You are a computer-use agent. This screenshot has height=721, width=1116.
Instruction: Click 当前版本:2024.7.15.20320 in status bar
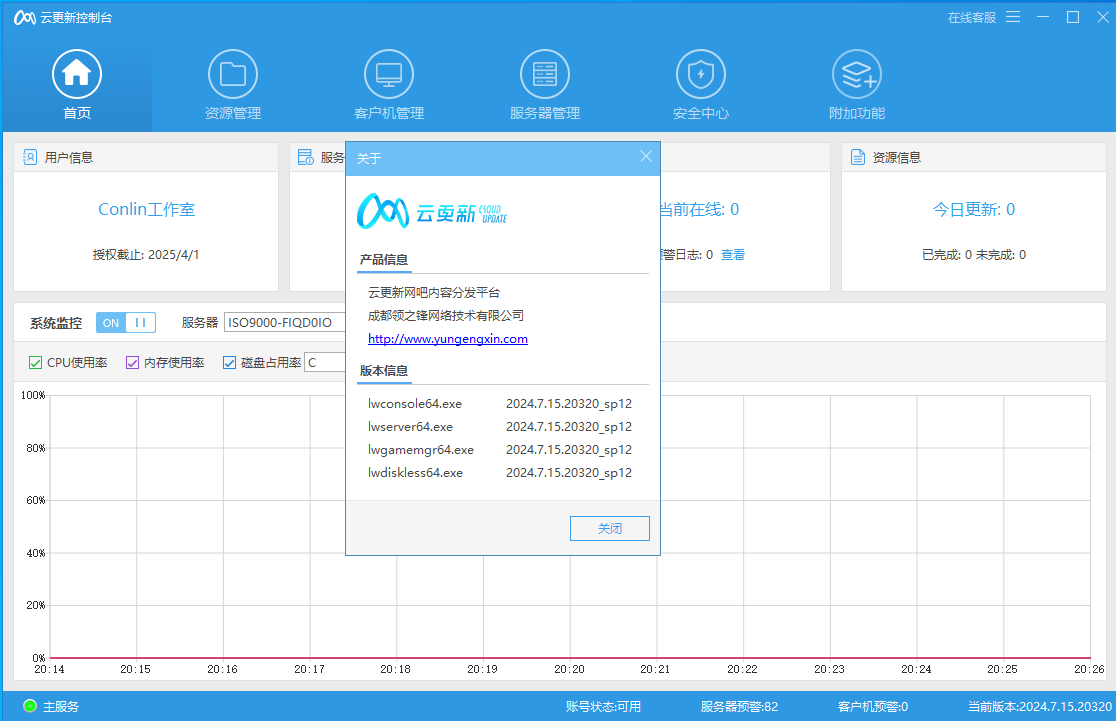[x=1040, y=707]
